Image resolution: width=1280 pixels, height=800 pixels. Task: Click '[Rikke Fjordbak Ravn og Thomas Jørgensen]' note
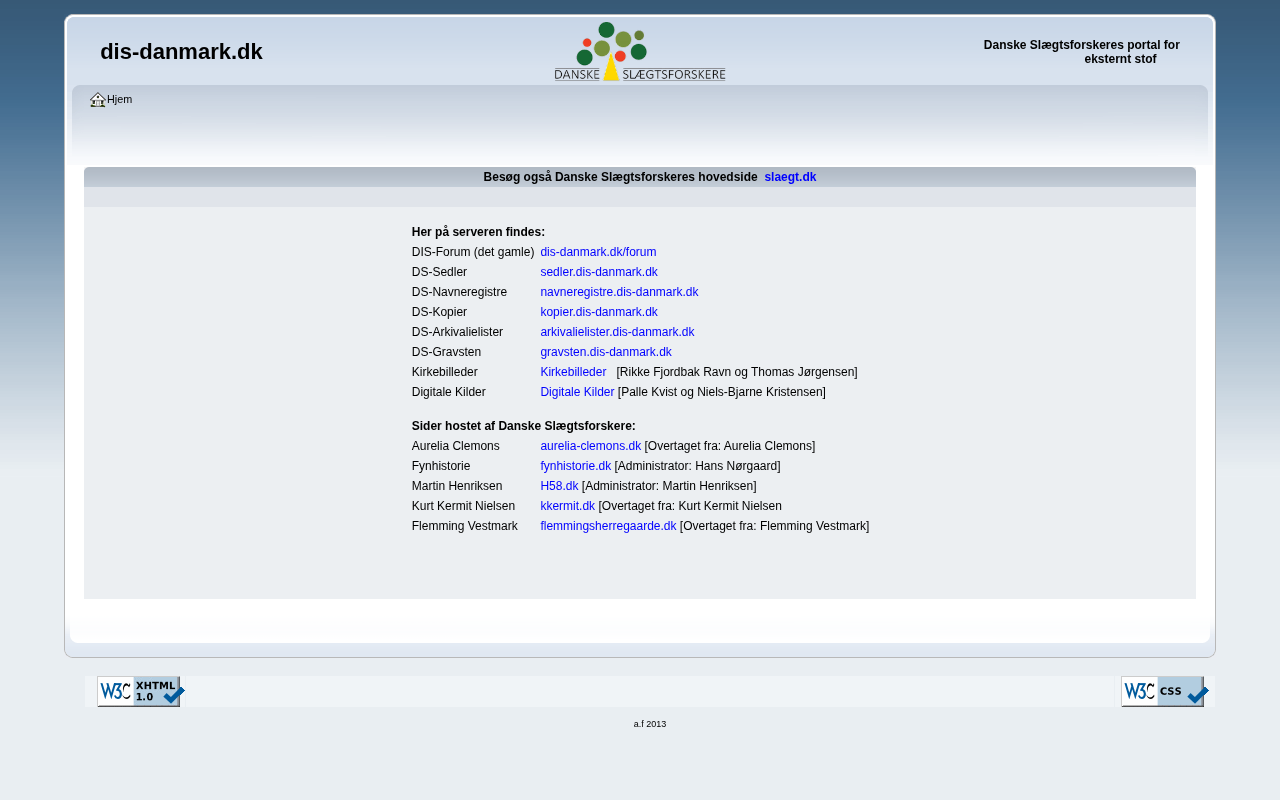click(x=737, y=372)
